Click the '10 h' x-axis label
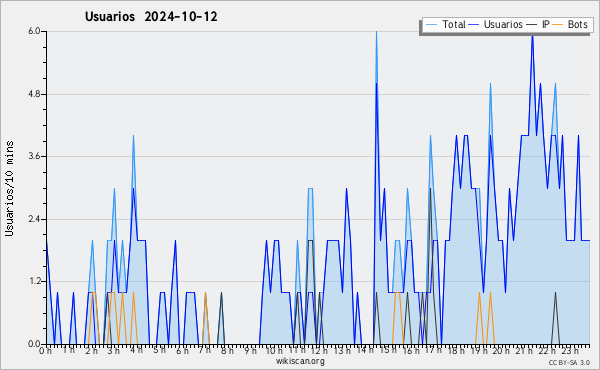The height and width of the screenshot is (370, 600). point(274,351)
